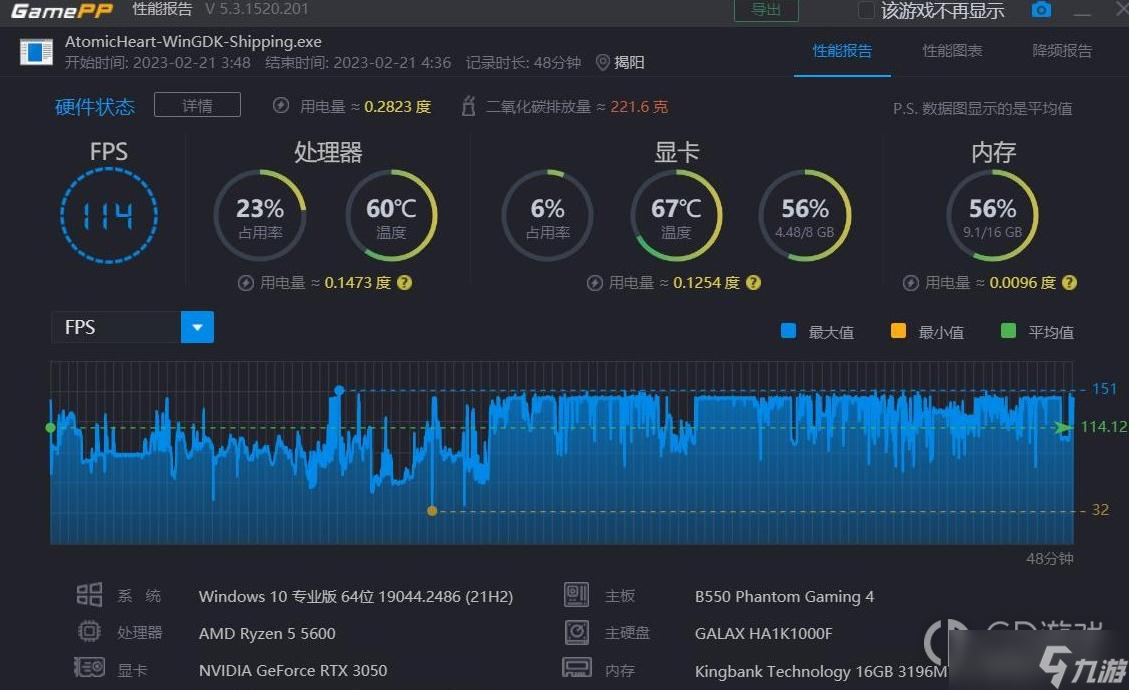Click the 导出 export button
This screenshot has height=690, width=1129.
pos(766,10)
